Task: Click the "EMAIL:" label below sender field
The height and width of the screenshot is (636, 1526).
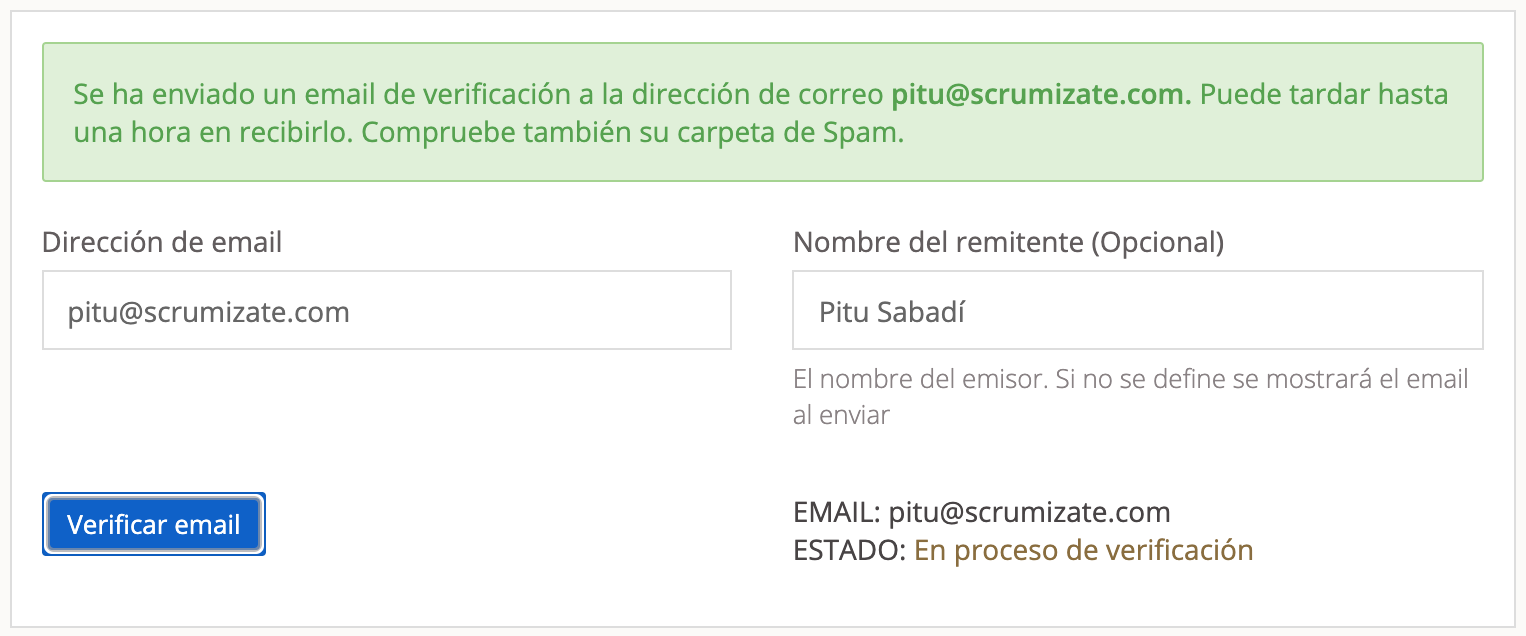Action: 837,512
